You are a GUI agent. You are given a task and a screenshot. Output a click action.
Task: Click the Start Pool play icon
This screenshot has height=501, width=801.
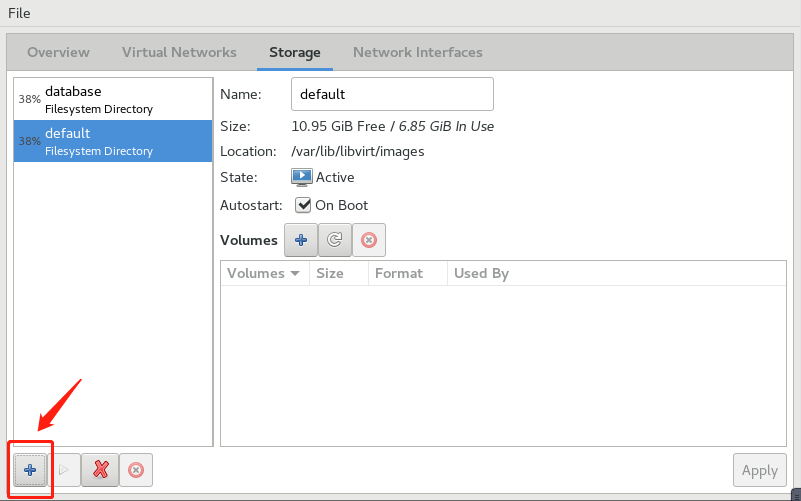(x=64, y=469)
